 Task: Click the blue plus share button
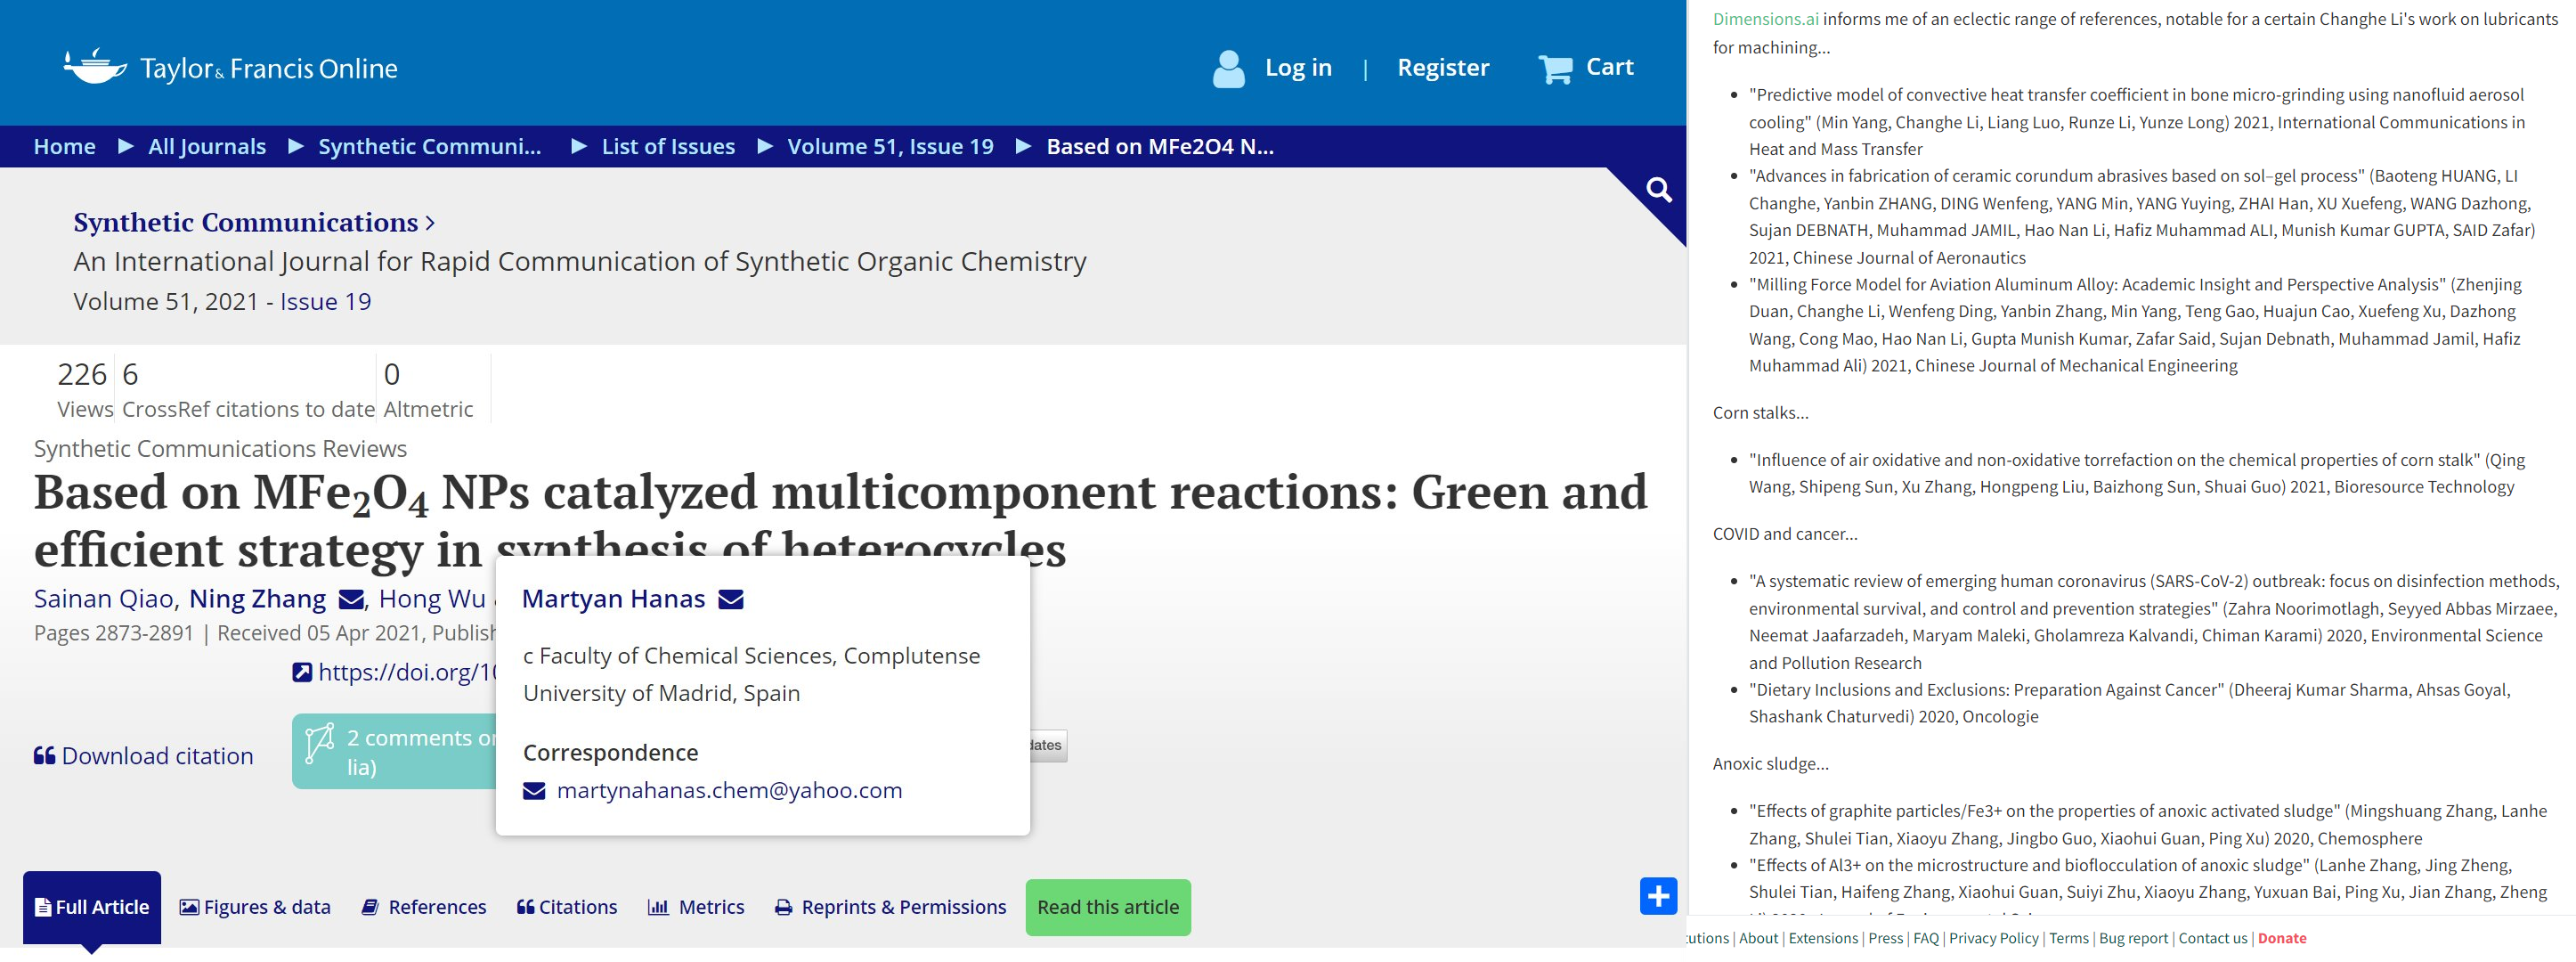coord(1657,896)
